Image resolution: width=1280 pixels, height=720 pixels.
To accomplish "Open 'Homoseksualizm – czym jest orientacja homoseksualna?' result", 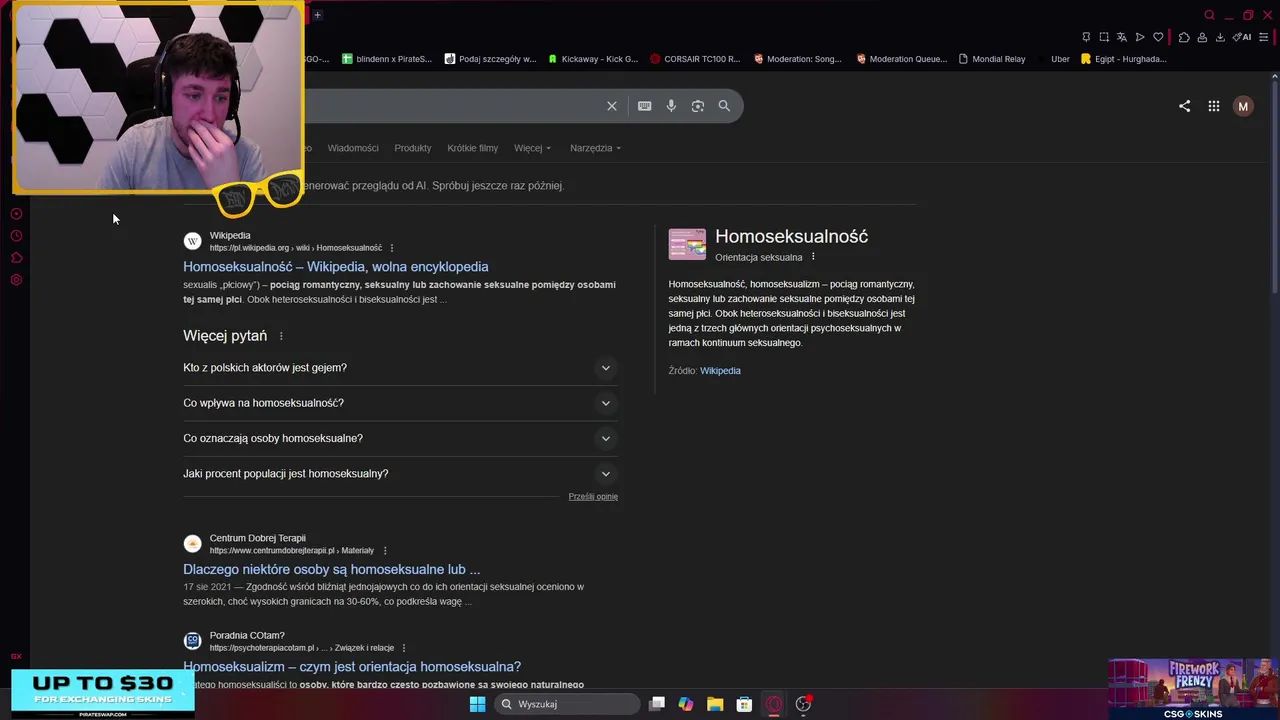I will tap(352, 667).
